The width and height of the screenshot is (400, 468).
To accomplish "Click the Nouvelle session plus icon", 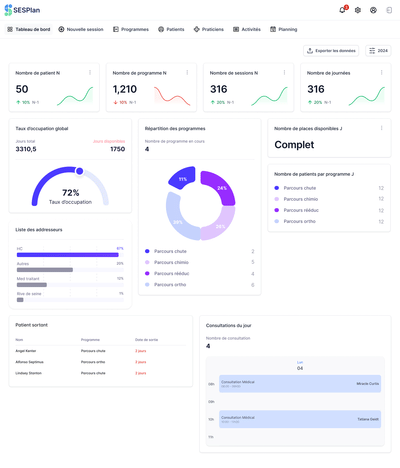I will (x=61, y=29).
